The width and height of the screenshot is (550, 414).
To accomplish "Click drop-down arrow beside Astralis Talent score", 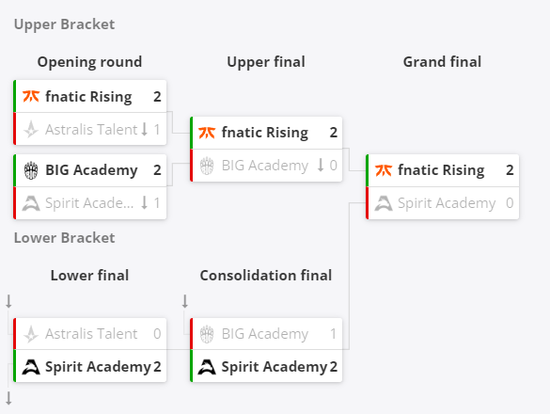I will pos(144,129).
